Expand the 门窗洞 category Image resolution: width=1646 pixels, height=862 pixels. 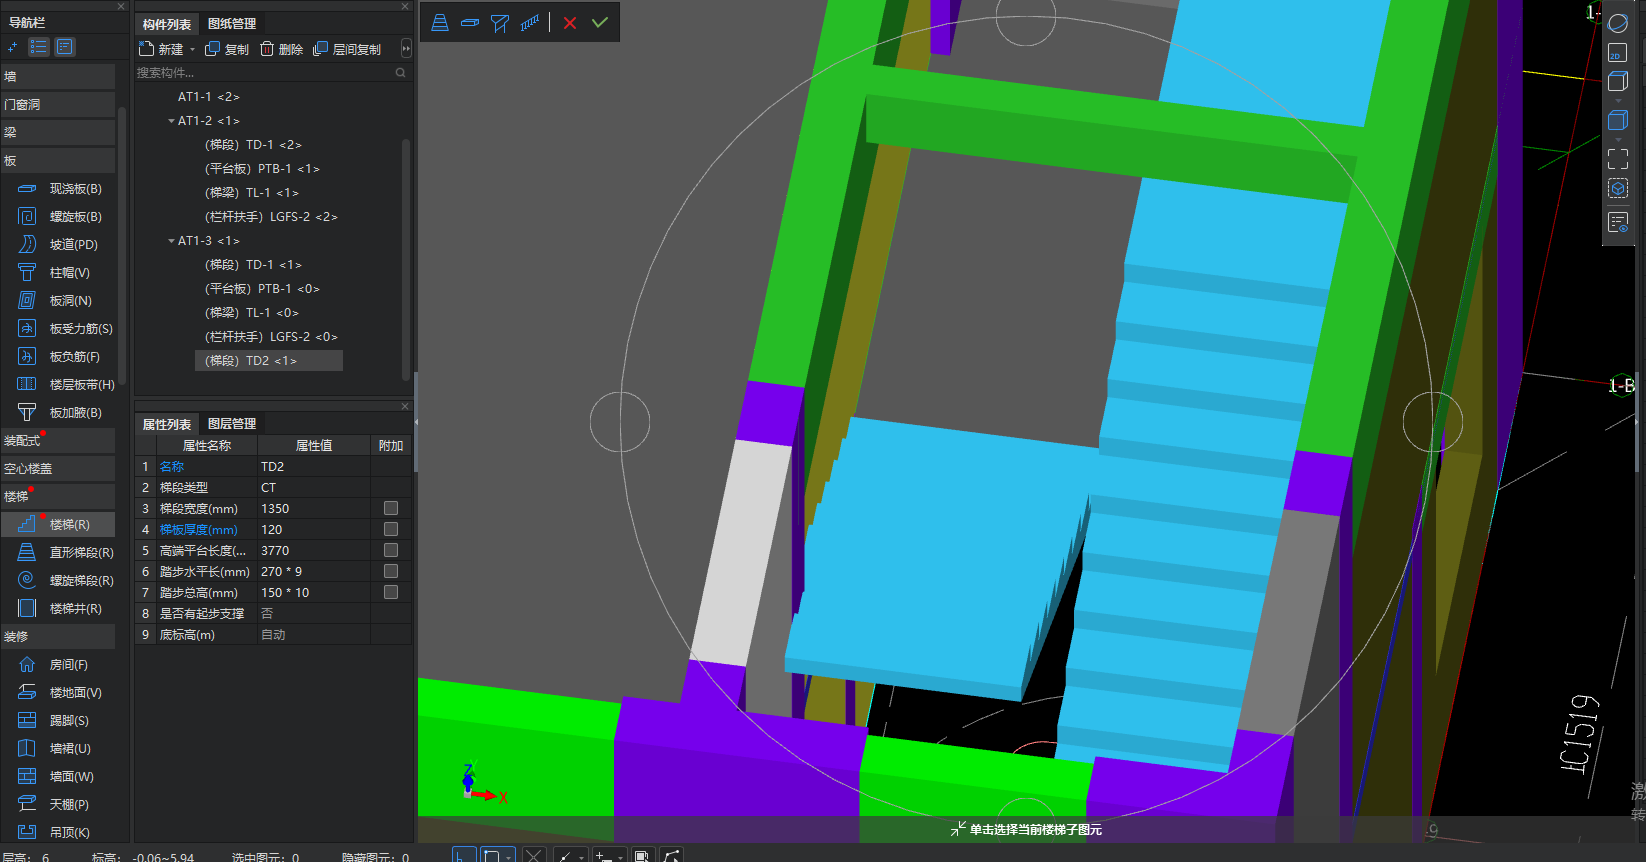pos(58,104)
